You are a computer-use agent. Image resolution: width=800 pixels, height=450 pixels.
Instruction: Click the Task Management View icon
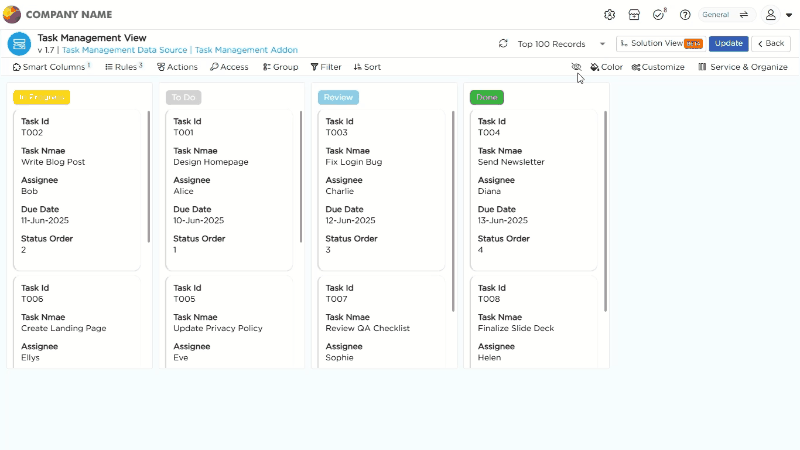[x=19, y=43]
